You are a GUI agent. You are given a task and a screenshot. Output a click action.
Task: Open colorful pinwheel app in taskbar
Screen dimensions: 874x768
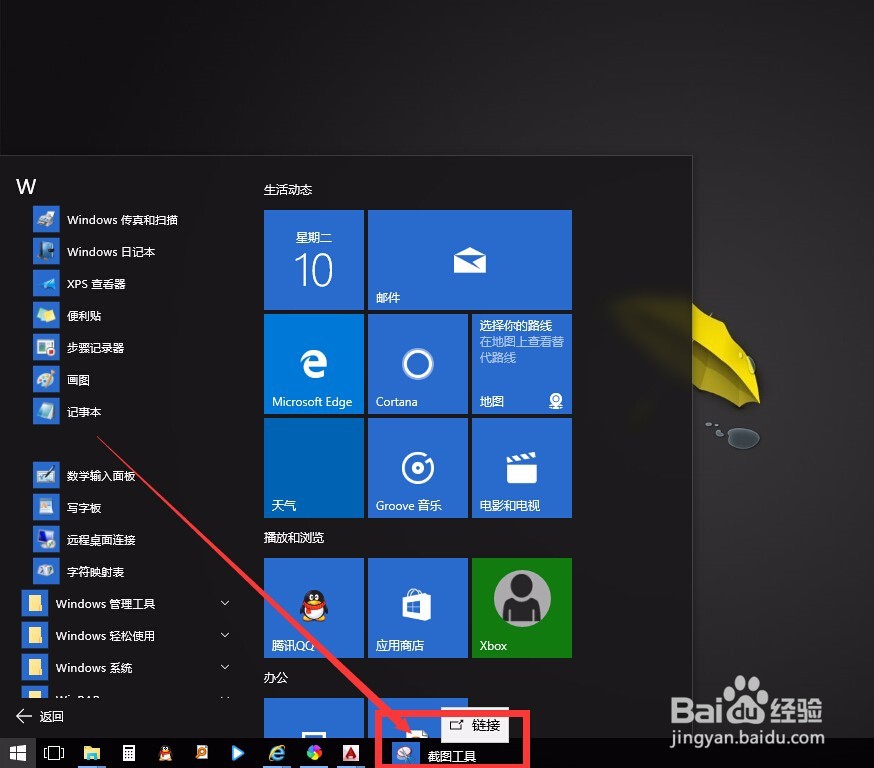314,754
